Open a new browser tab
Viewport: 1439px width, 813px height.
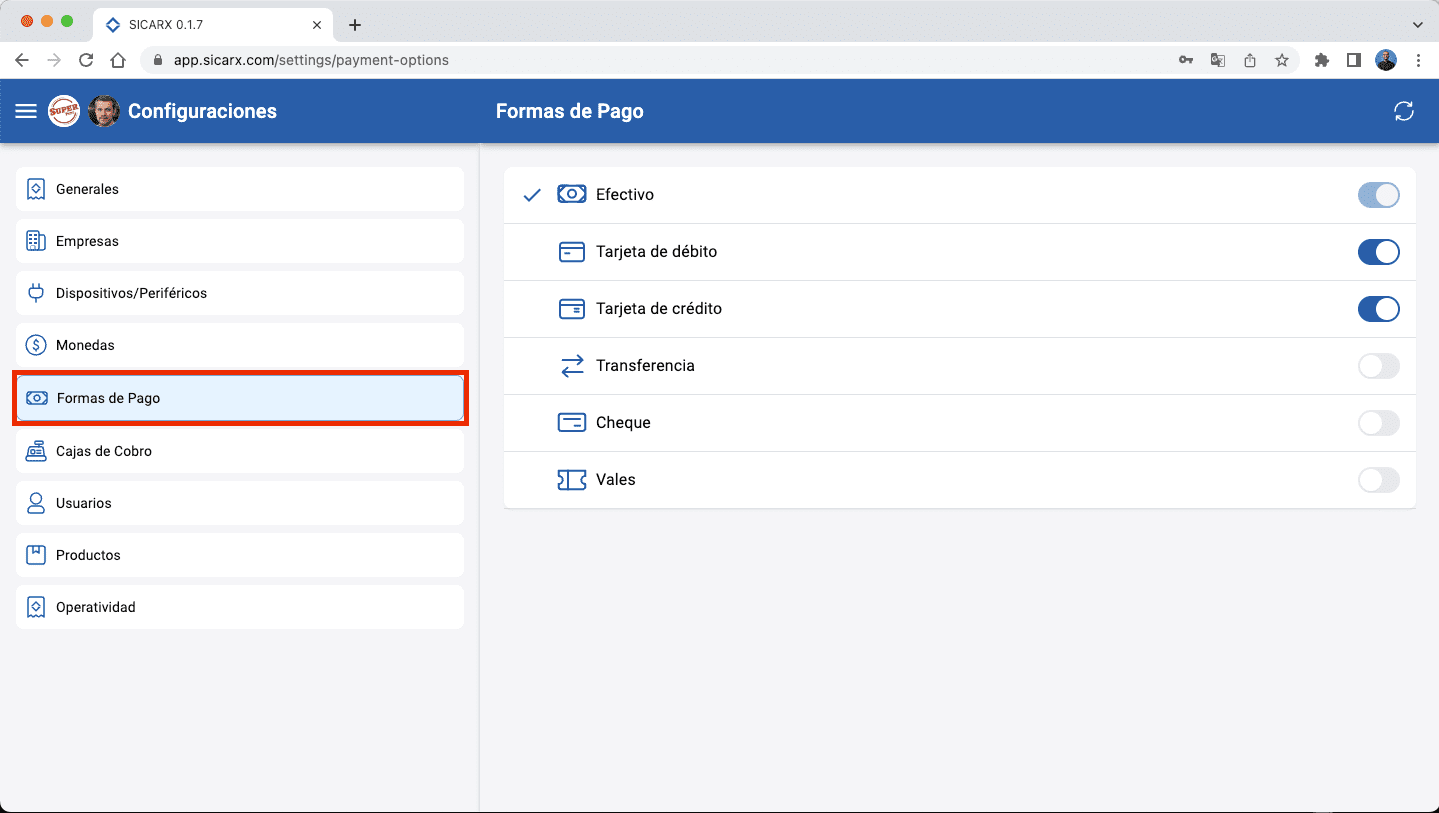[x=355, y=24]
